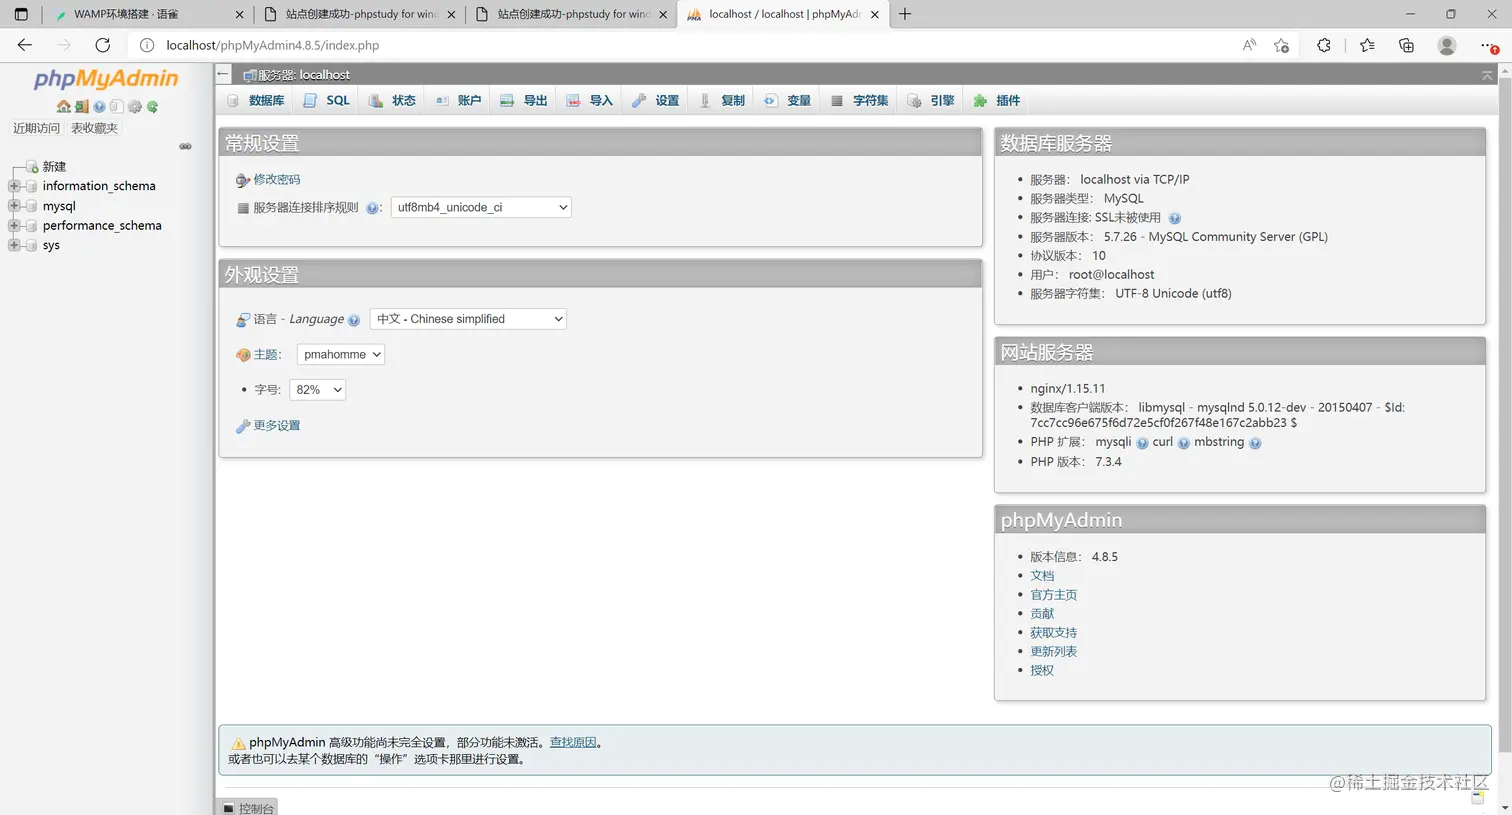
Task: Click SSL未被使用 help icon
Action: (x=1174, y=218)
